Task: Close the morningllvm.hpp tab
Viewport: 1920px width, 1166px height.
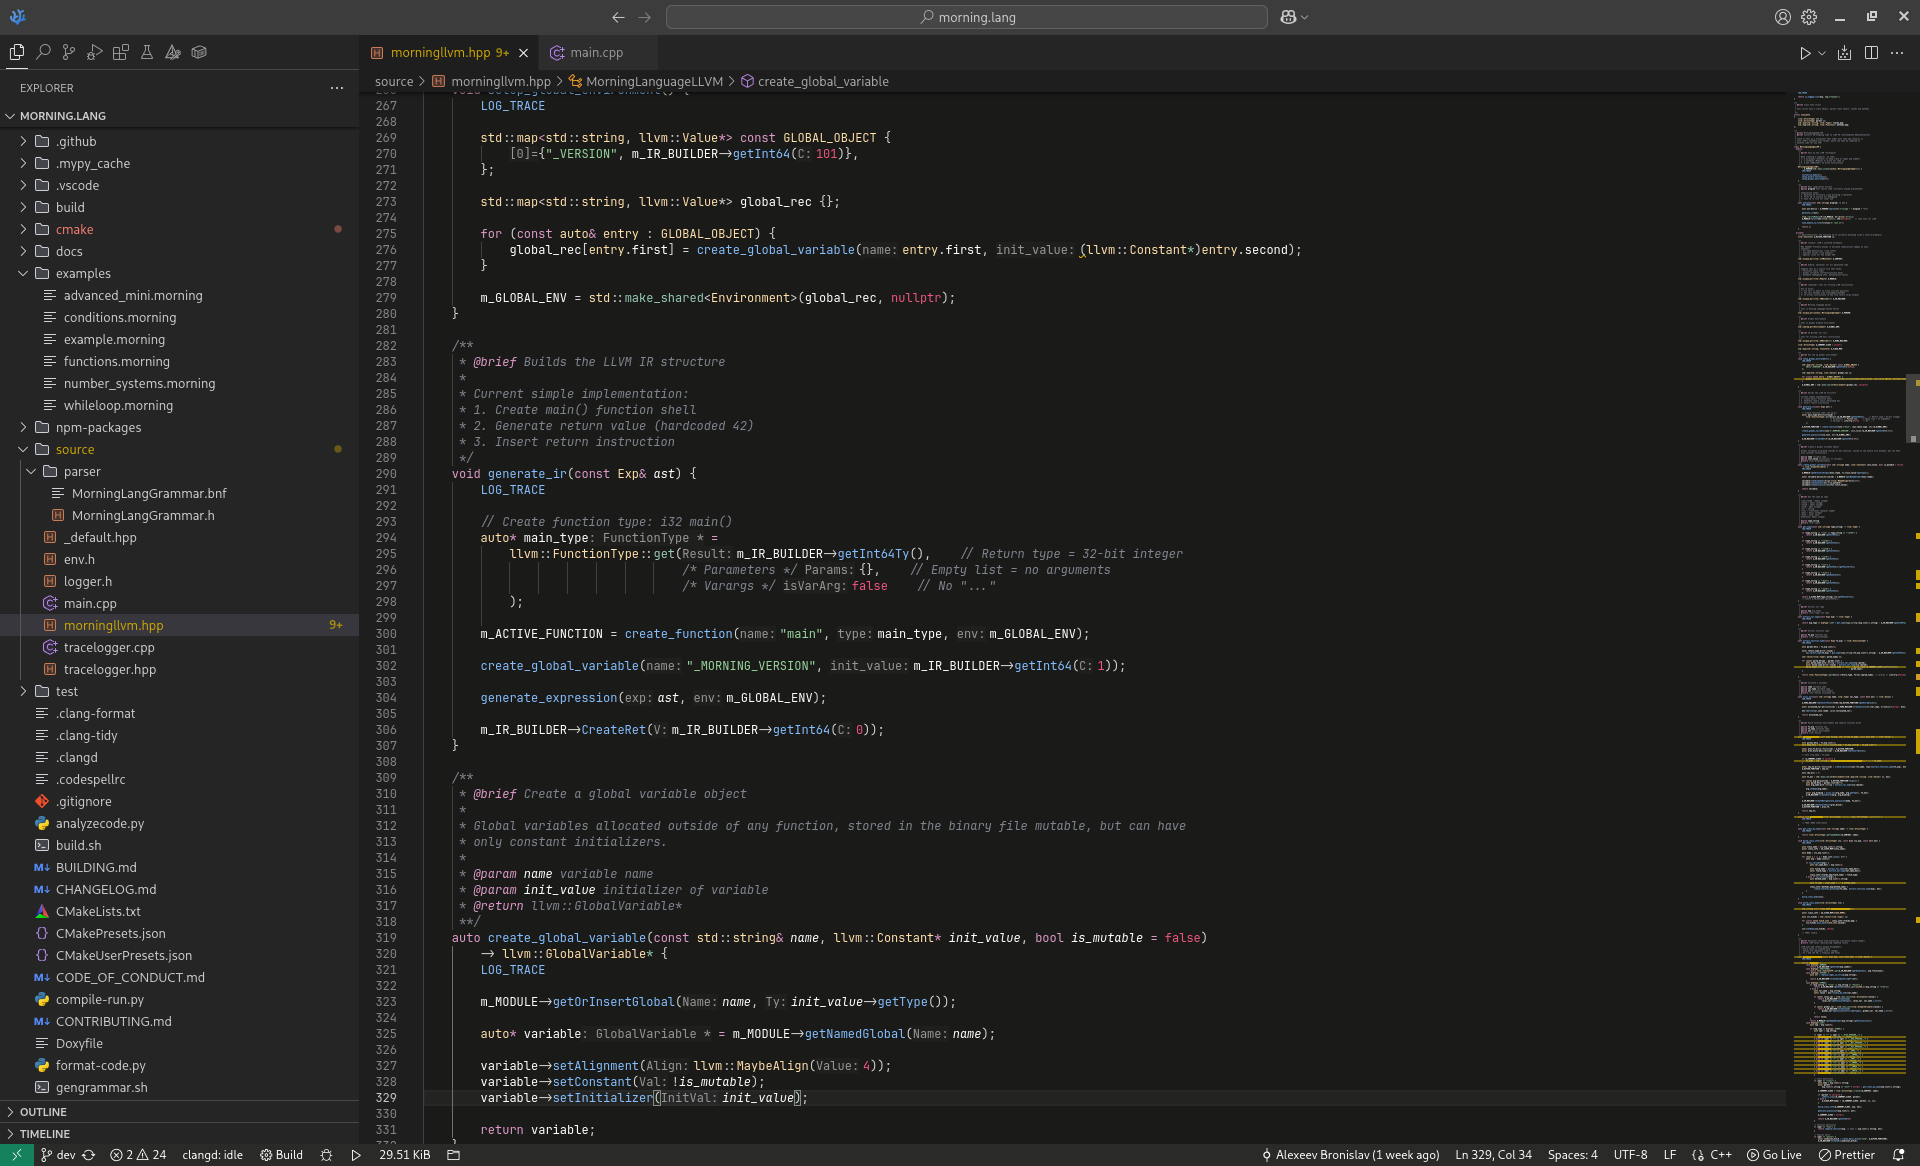Action: coord(523,53)
